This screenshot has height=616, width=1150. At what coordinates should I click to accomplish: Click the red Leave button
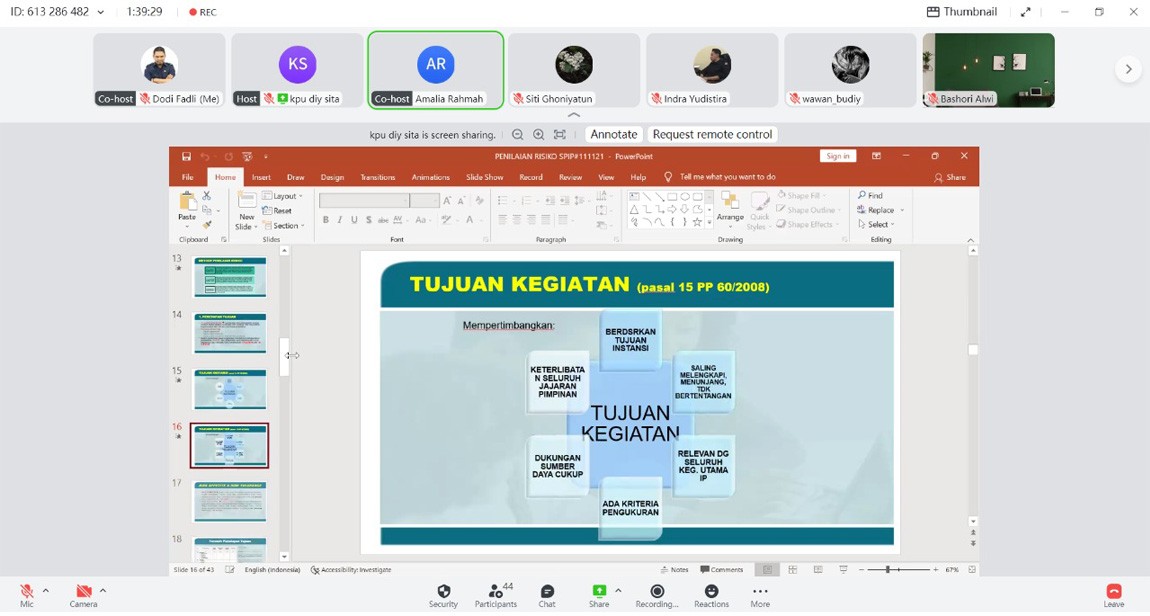pos(1113,592)
